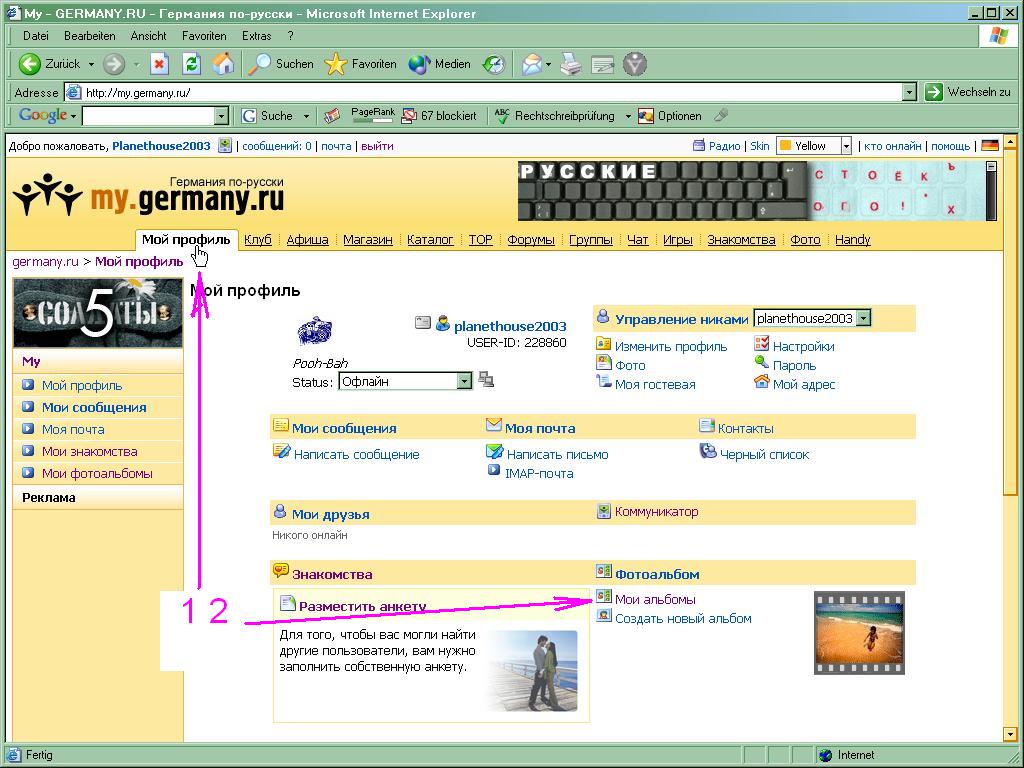1024x768 pixels.
Task: Click the 67 blockiert popup blocker icon
Action: (x=409, y=116)
